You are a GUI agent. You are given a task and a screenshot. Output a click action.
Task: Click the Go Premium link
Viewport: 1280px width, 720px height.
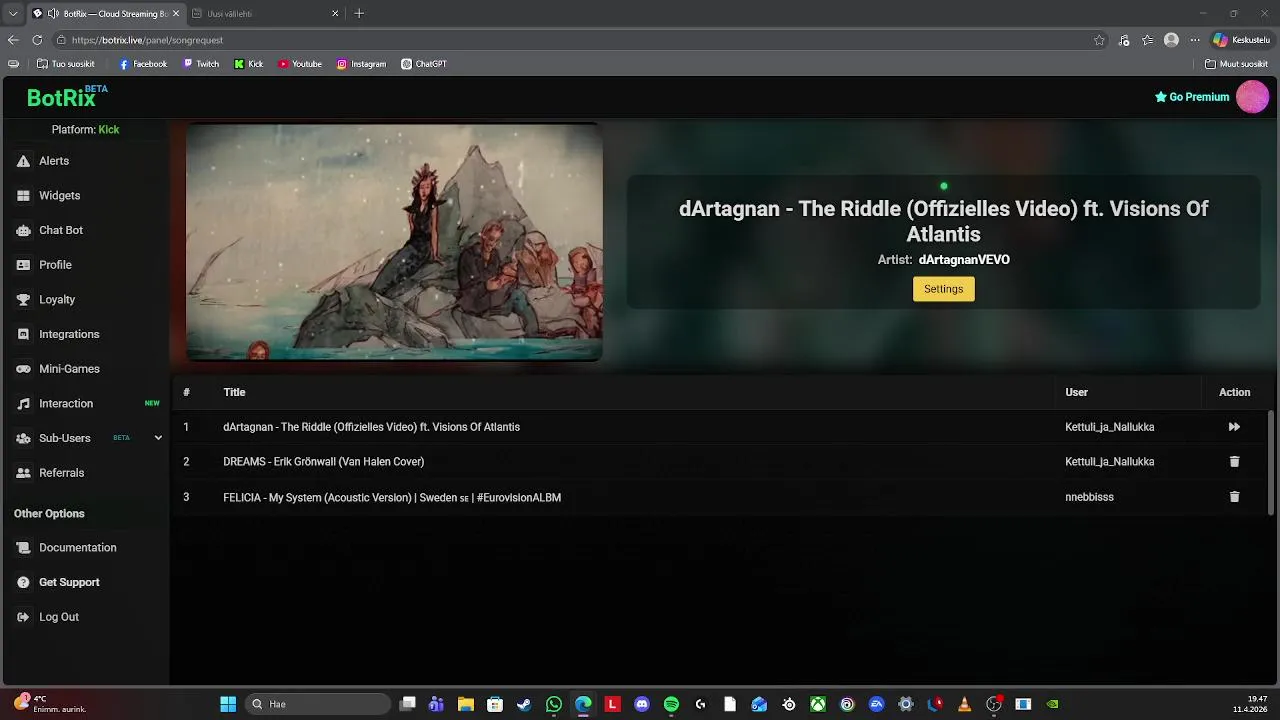tap(1192, 97)
